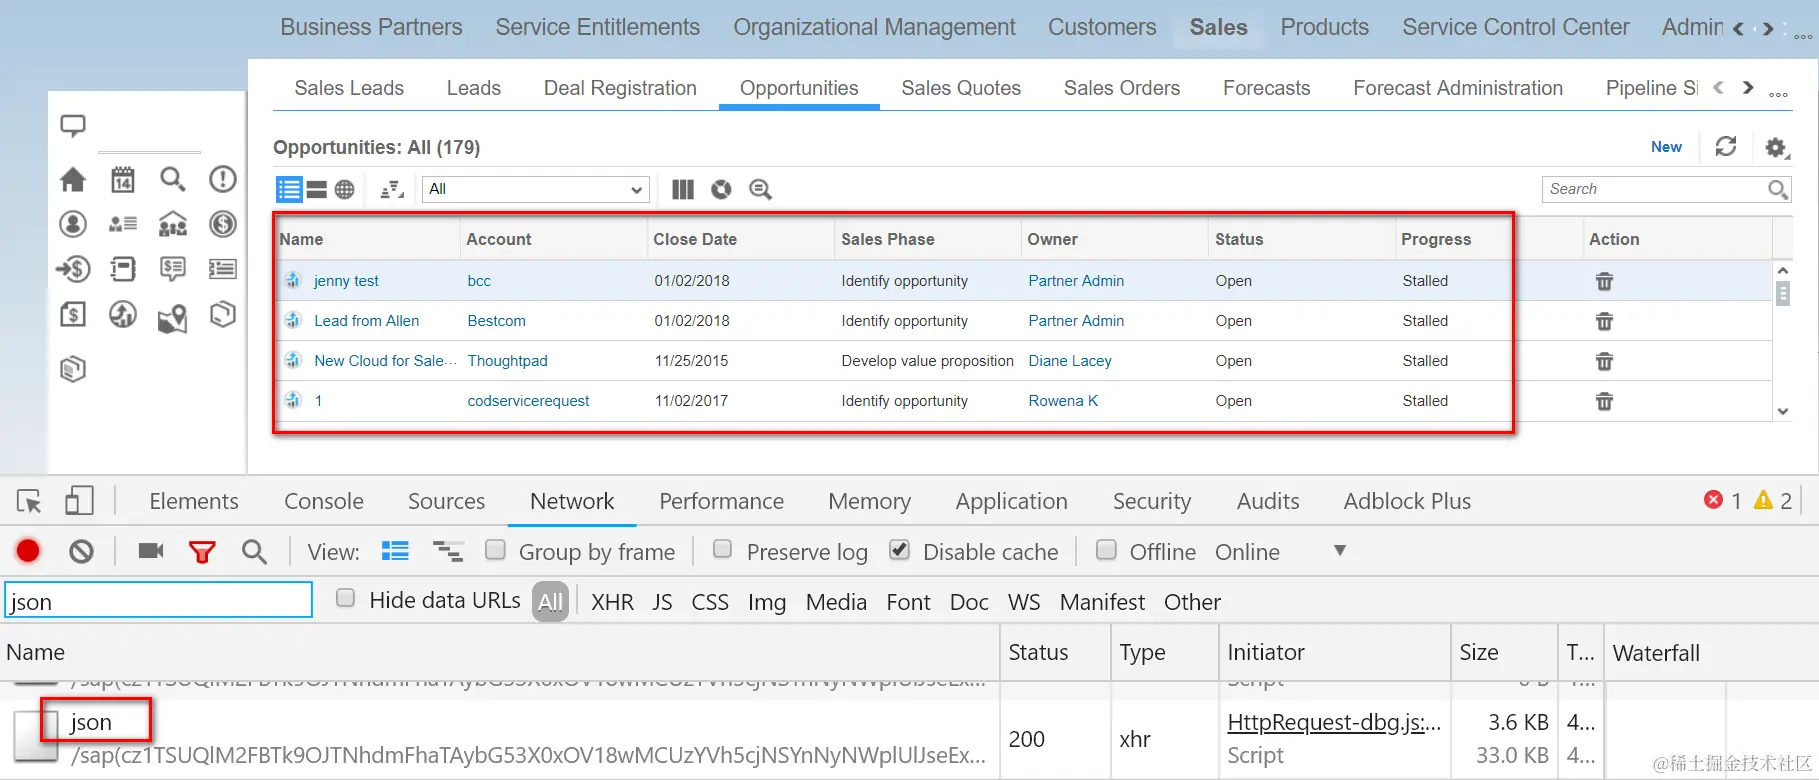Click the red record network log button

(28, 551)
